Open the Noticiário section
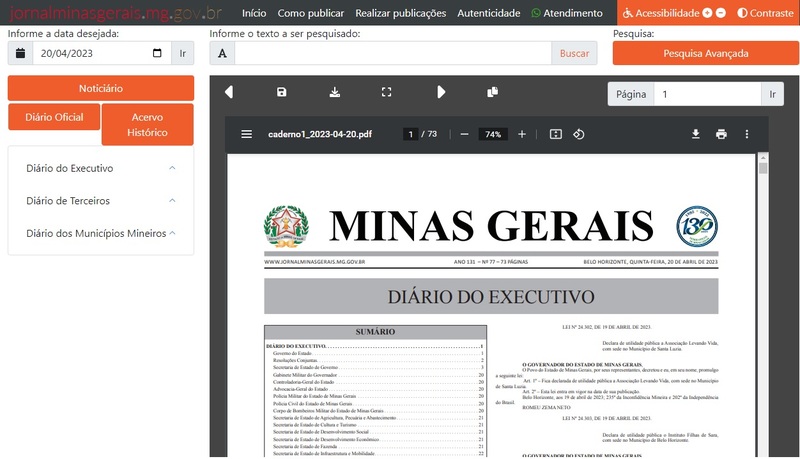This screenshot has width=800, height=459. tap(101, 88)
